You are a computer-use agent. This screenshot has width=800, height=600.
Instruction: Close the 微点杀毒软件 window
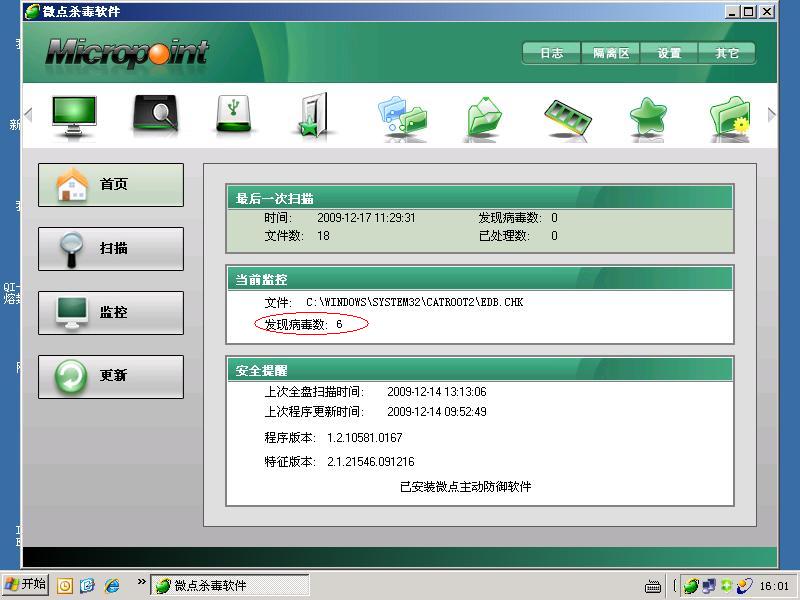767,11
